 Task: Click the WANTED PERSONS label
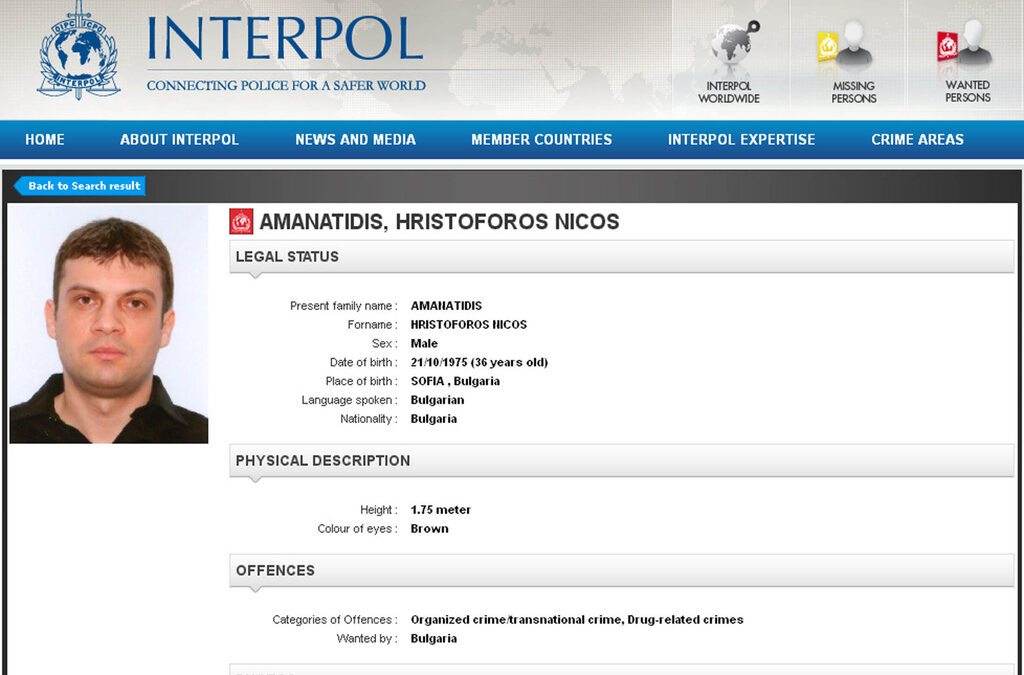pyautogui.click(x=968, y=91)
